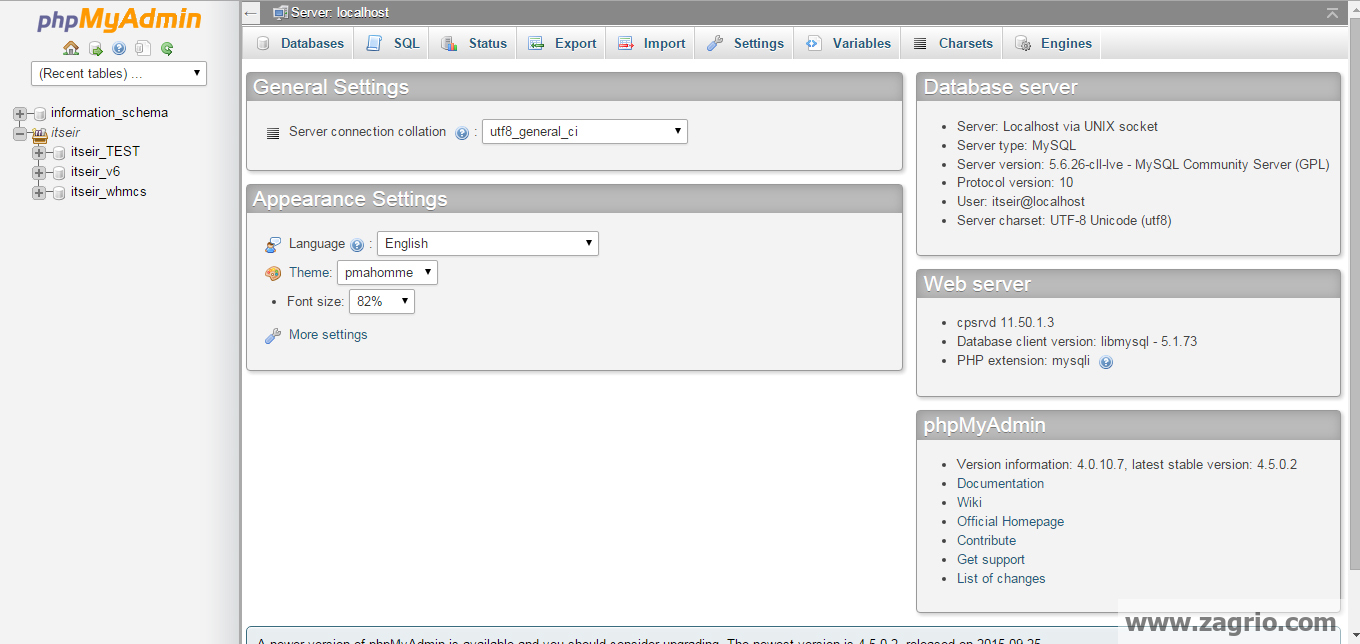Screen dimensions: 1360x644
Task: Open the Contribute link
Action: [x=986, y=540]
